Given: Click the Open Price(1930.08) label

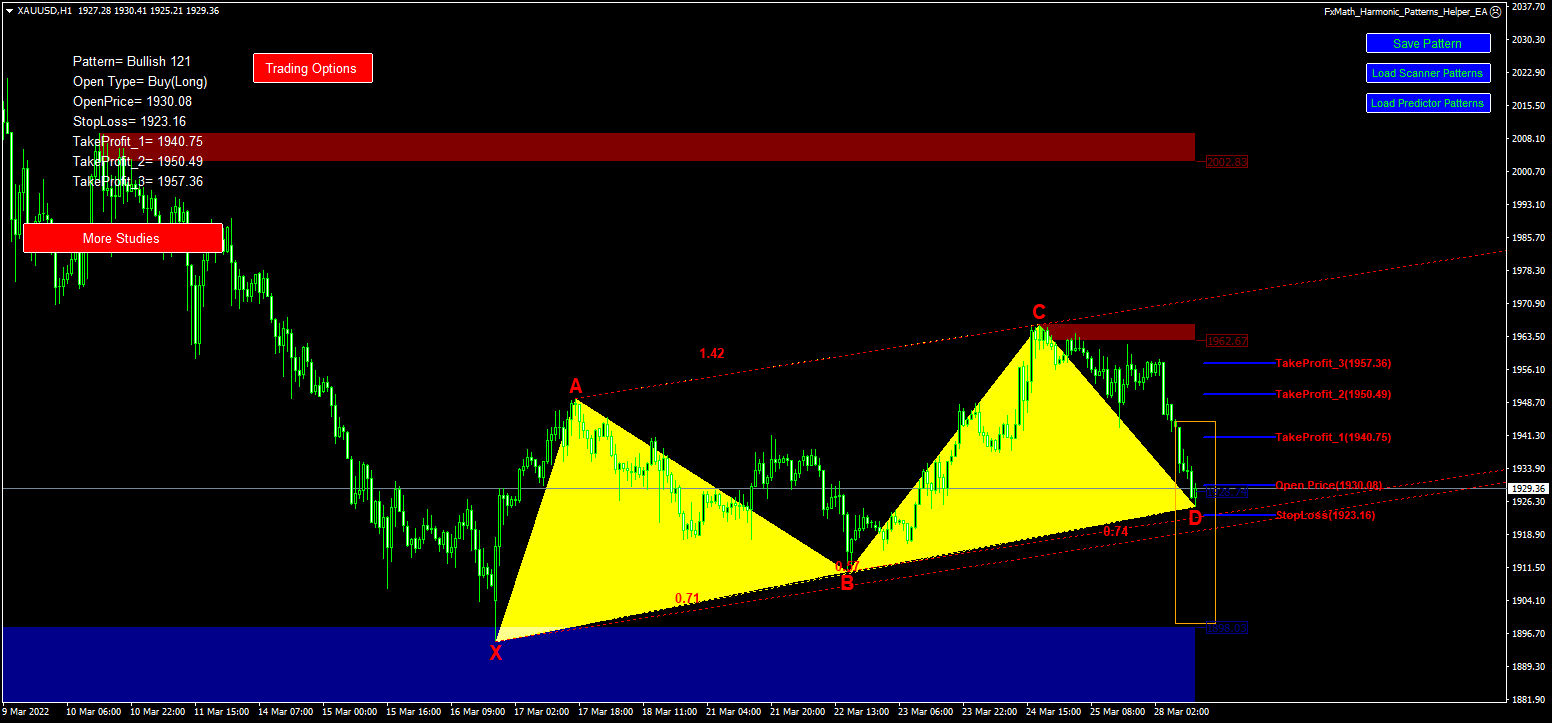Looking at the screenshot, I should [x=1329, y=485].
